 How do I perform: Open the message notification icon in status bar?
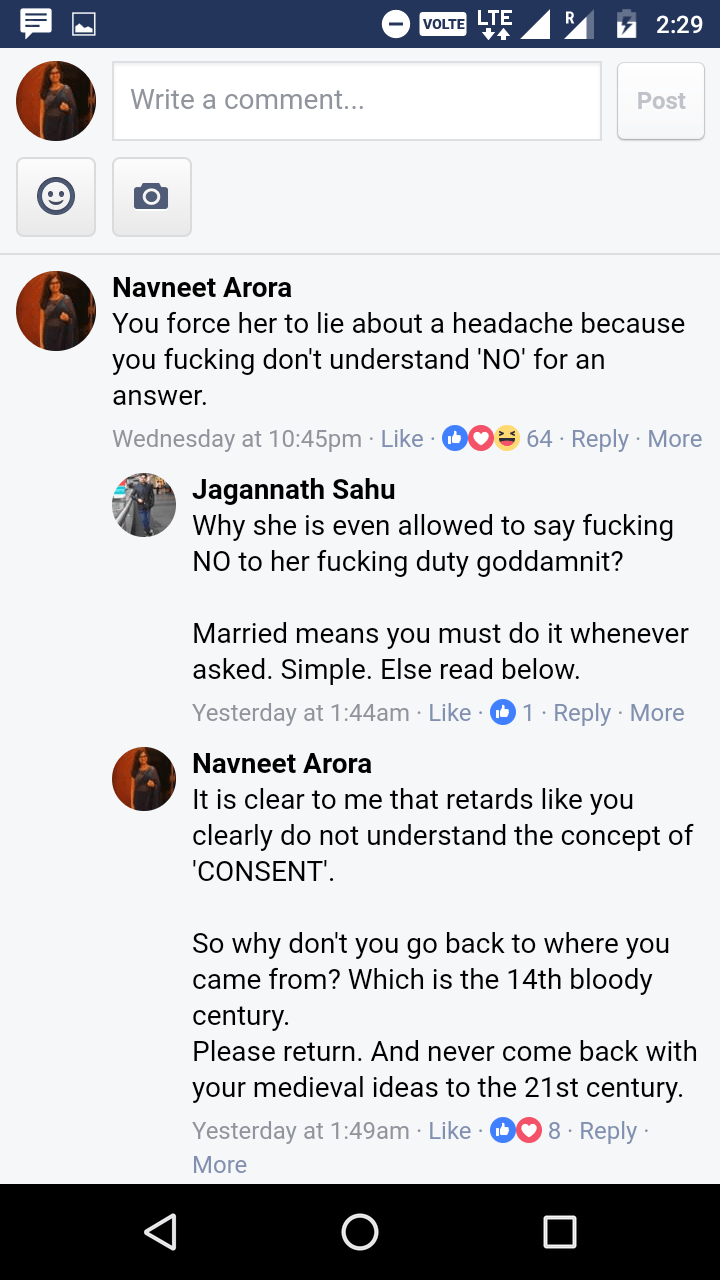point(36,22)
